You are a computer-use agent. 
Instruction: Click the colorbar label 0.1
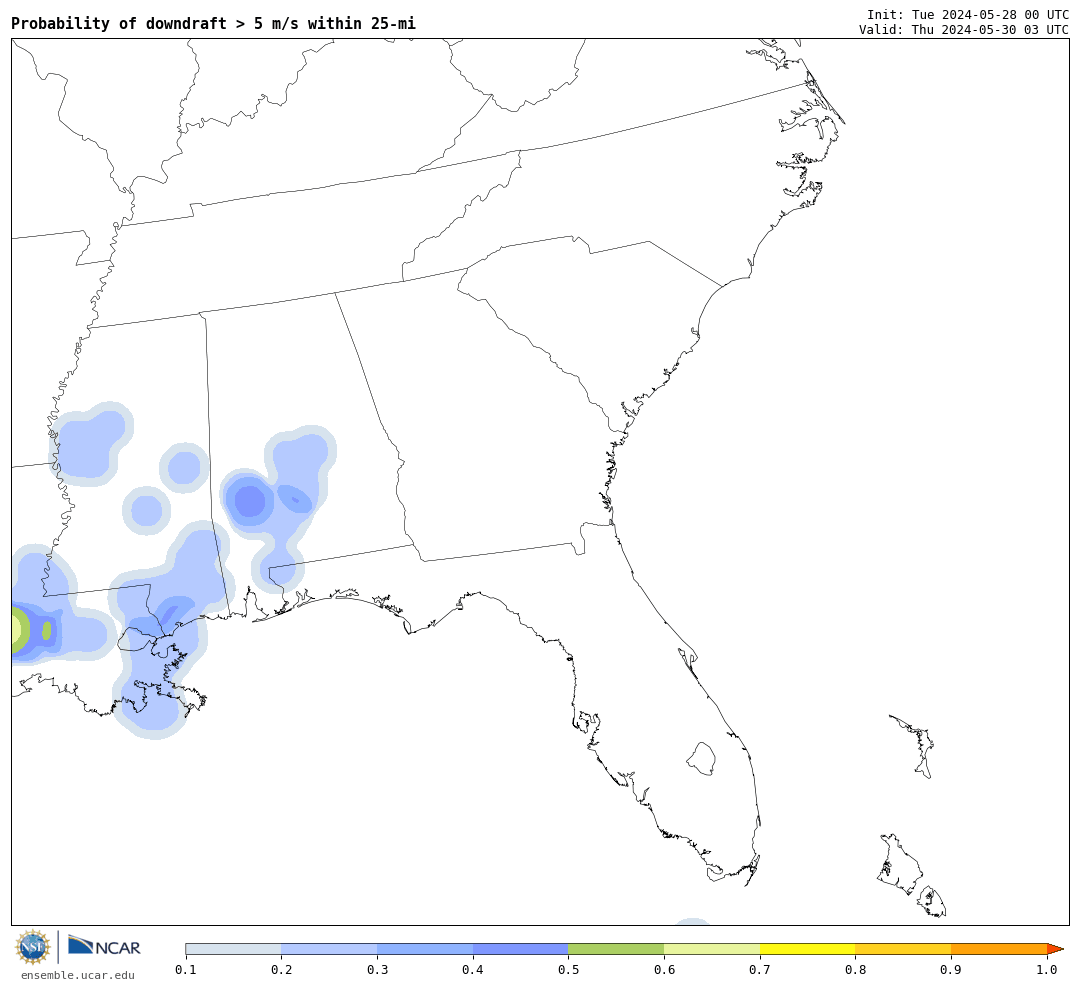point(185,970)
